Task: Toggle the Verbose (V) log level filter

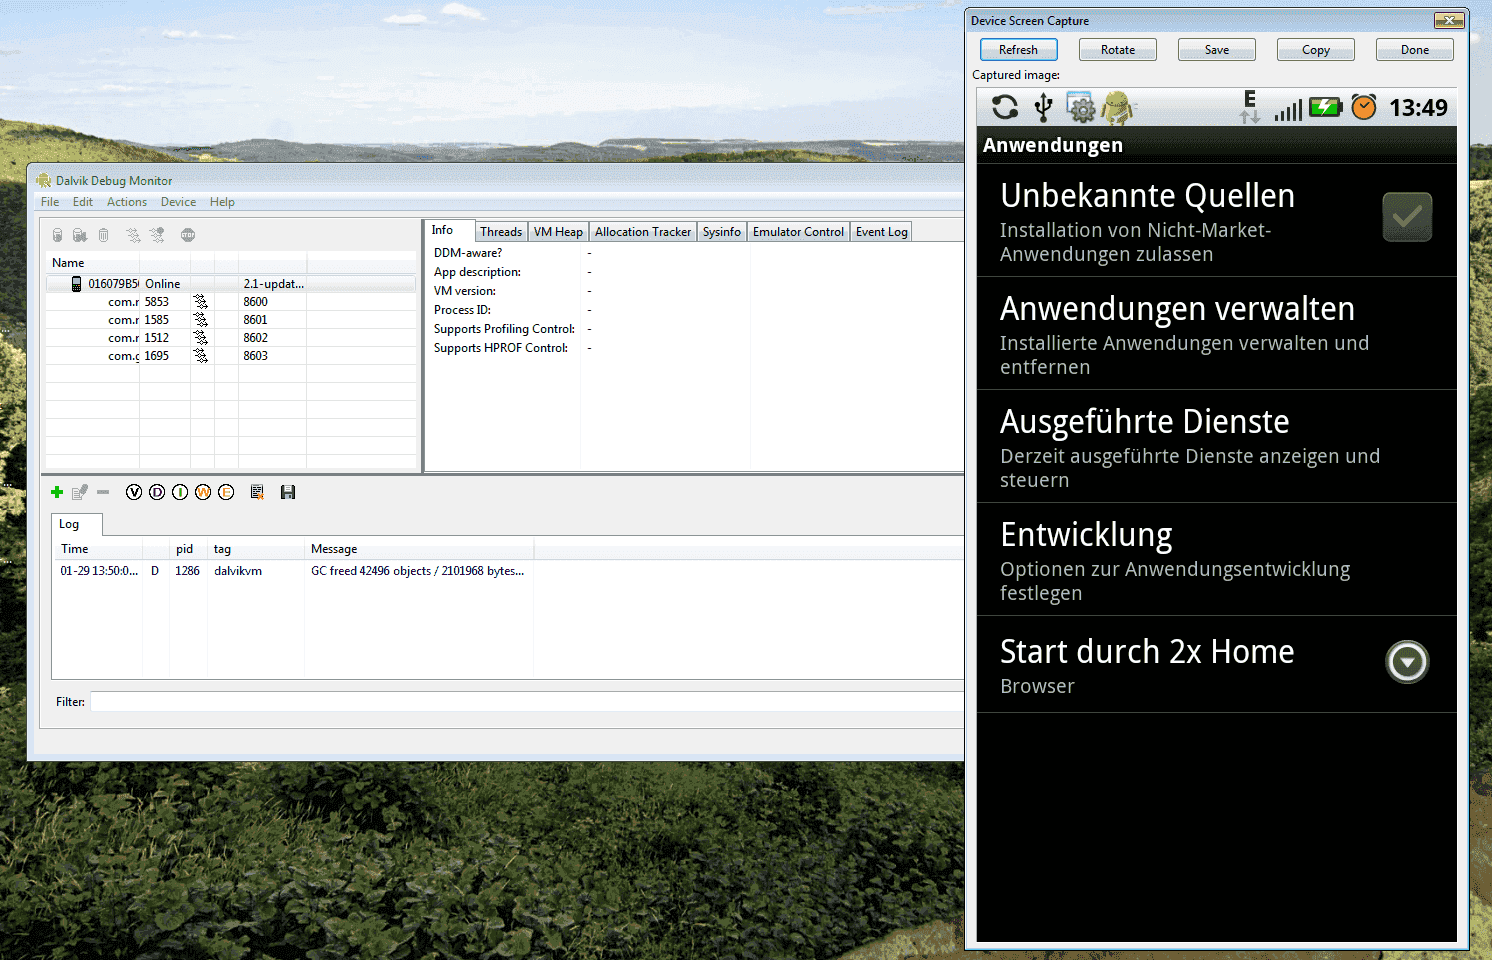Action: (134, 492)
